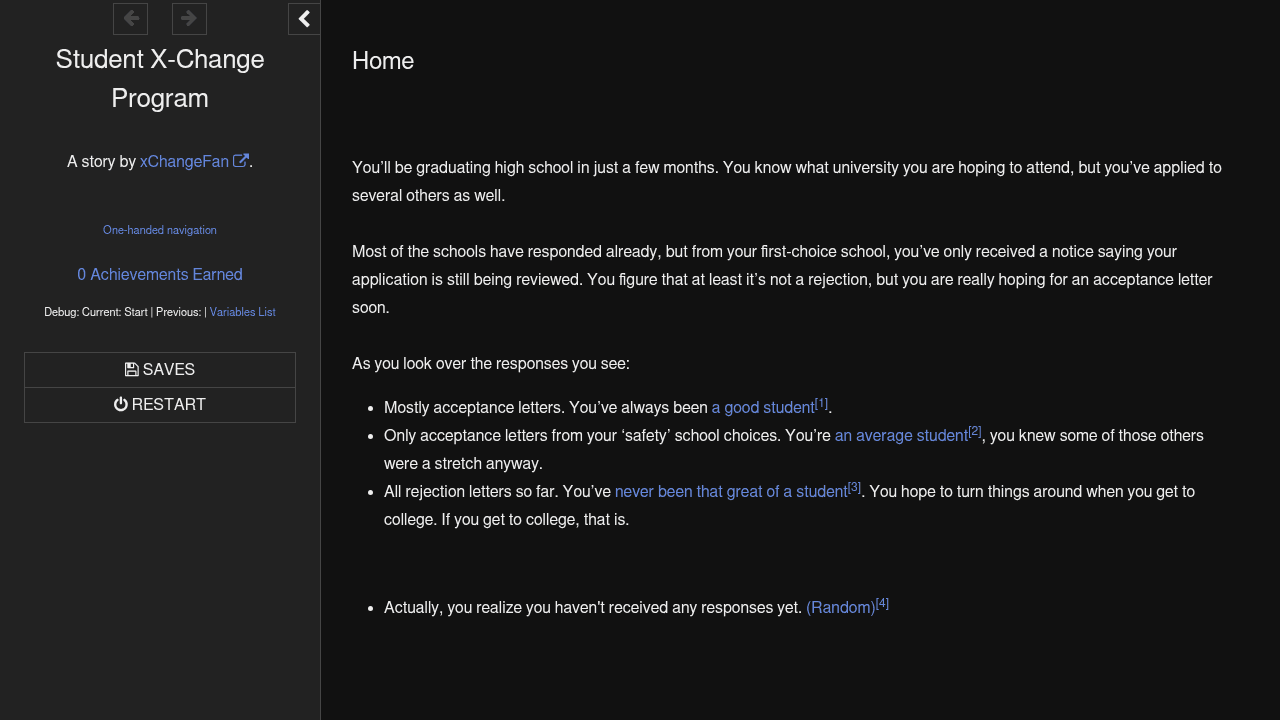Click the footnote marker [2]
The height and width of the screenshot is (720, 1280).
(975, 432)
